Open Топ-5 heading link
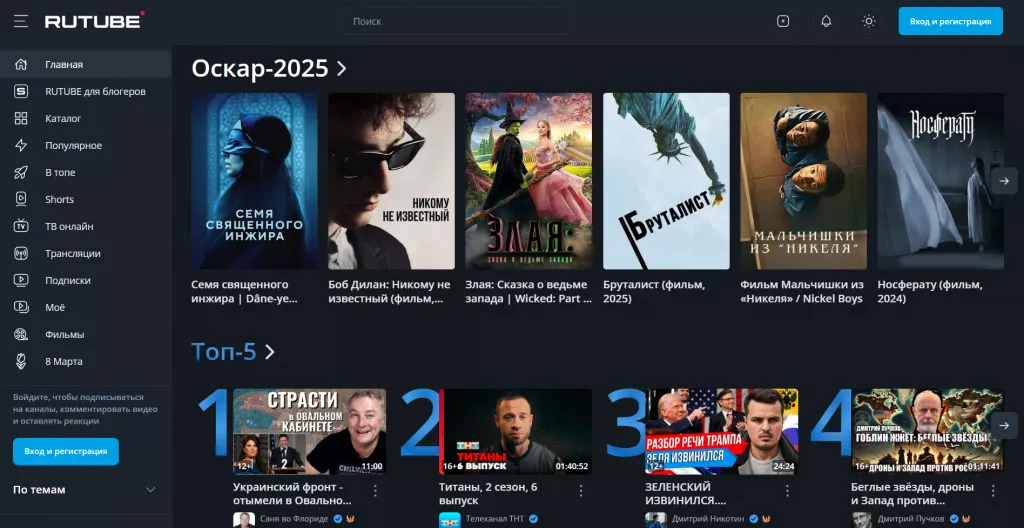The width and height of the screenshot is (1024, 528). pos(224,352)
